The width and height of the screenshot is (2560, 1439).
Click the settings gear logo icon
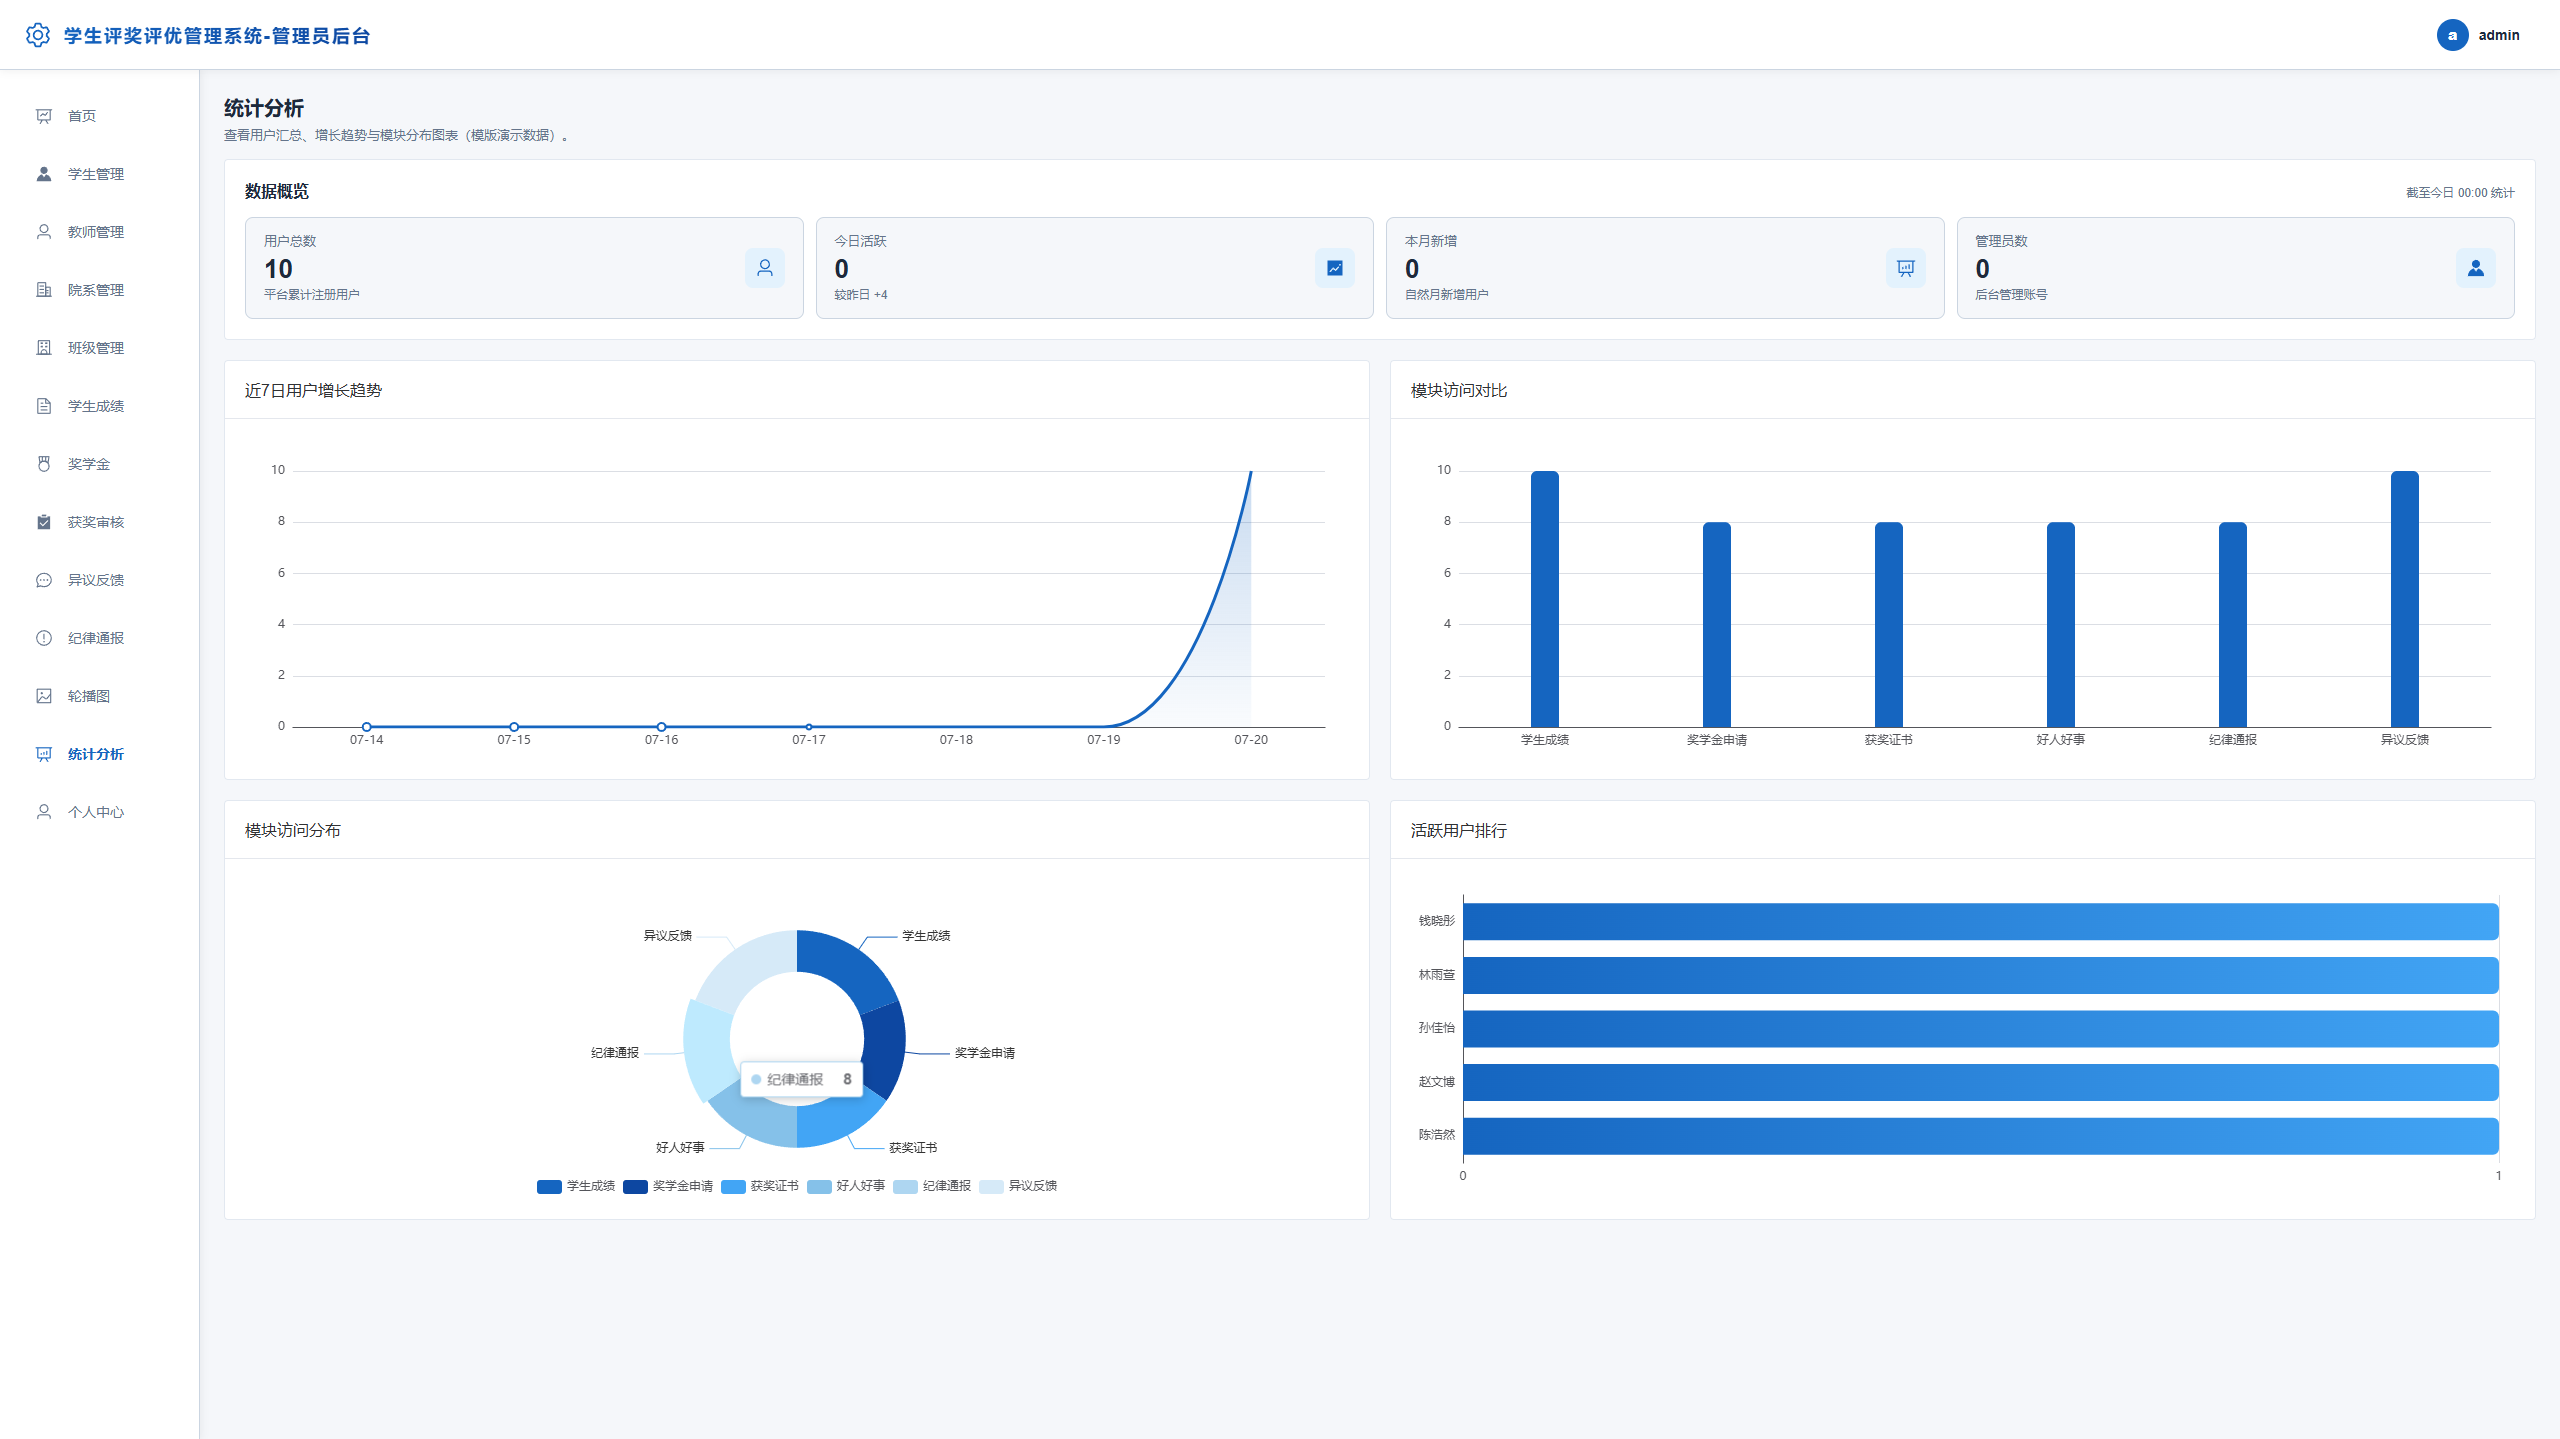click(x=37, y=35)
